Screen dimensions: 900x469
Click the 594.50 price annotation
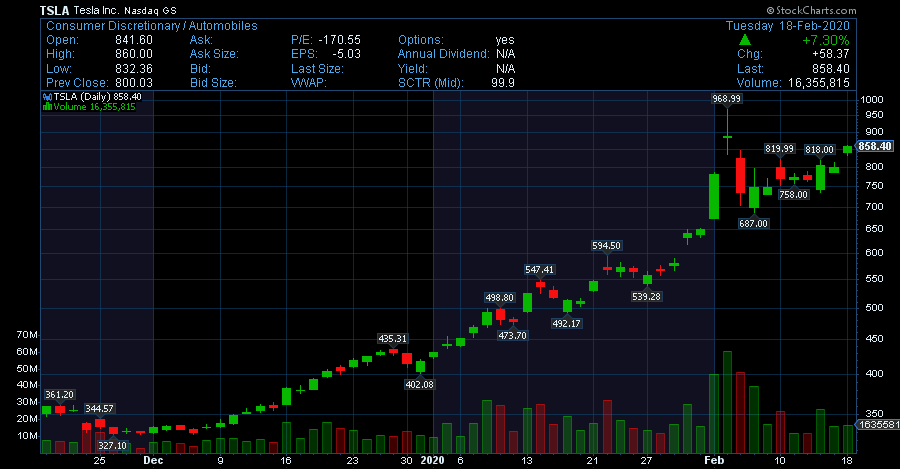point(606,246)
